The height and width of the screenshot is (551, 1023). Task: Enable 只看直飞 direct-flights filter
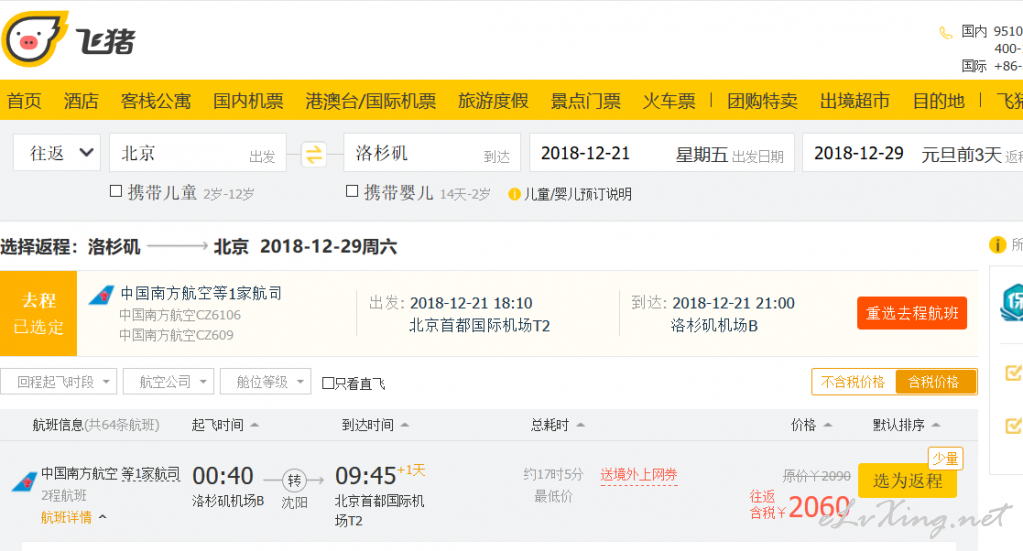328,383
